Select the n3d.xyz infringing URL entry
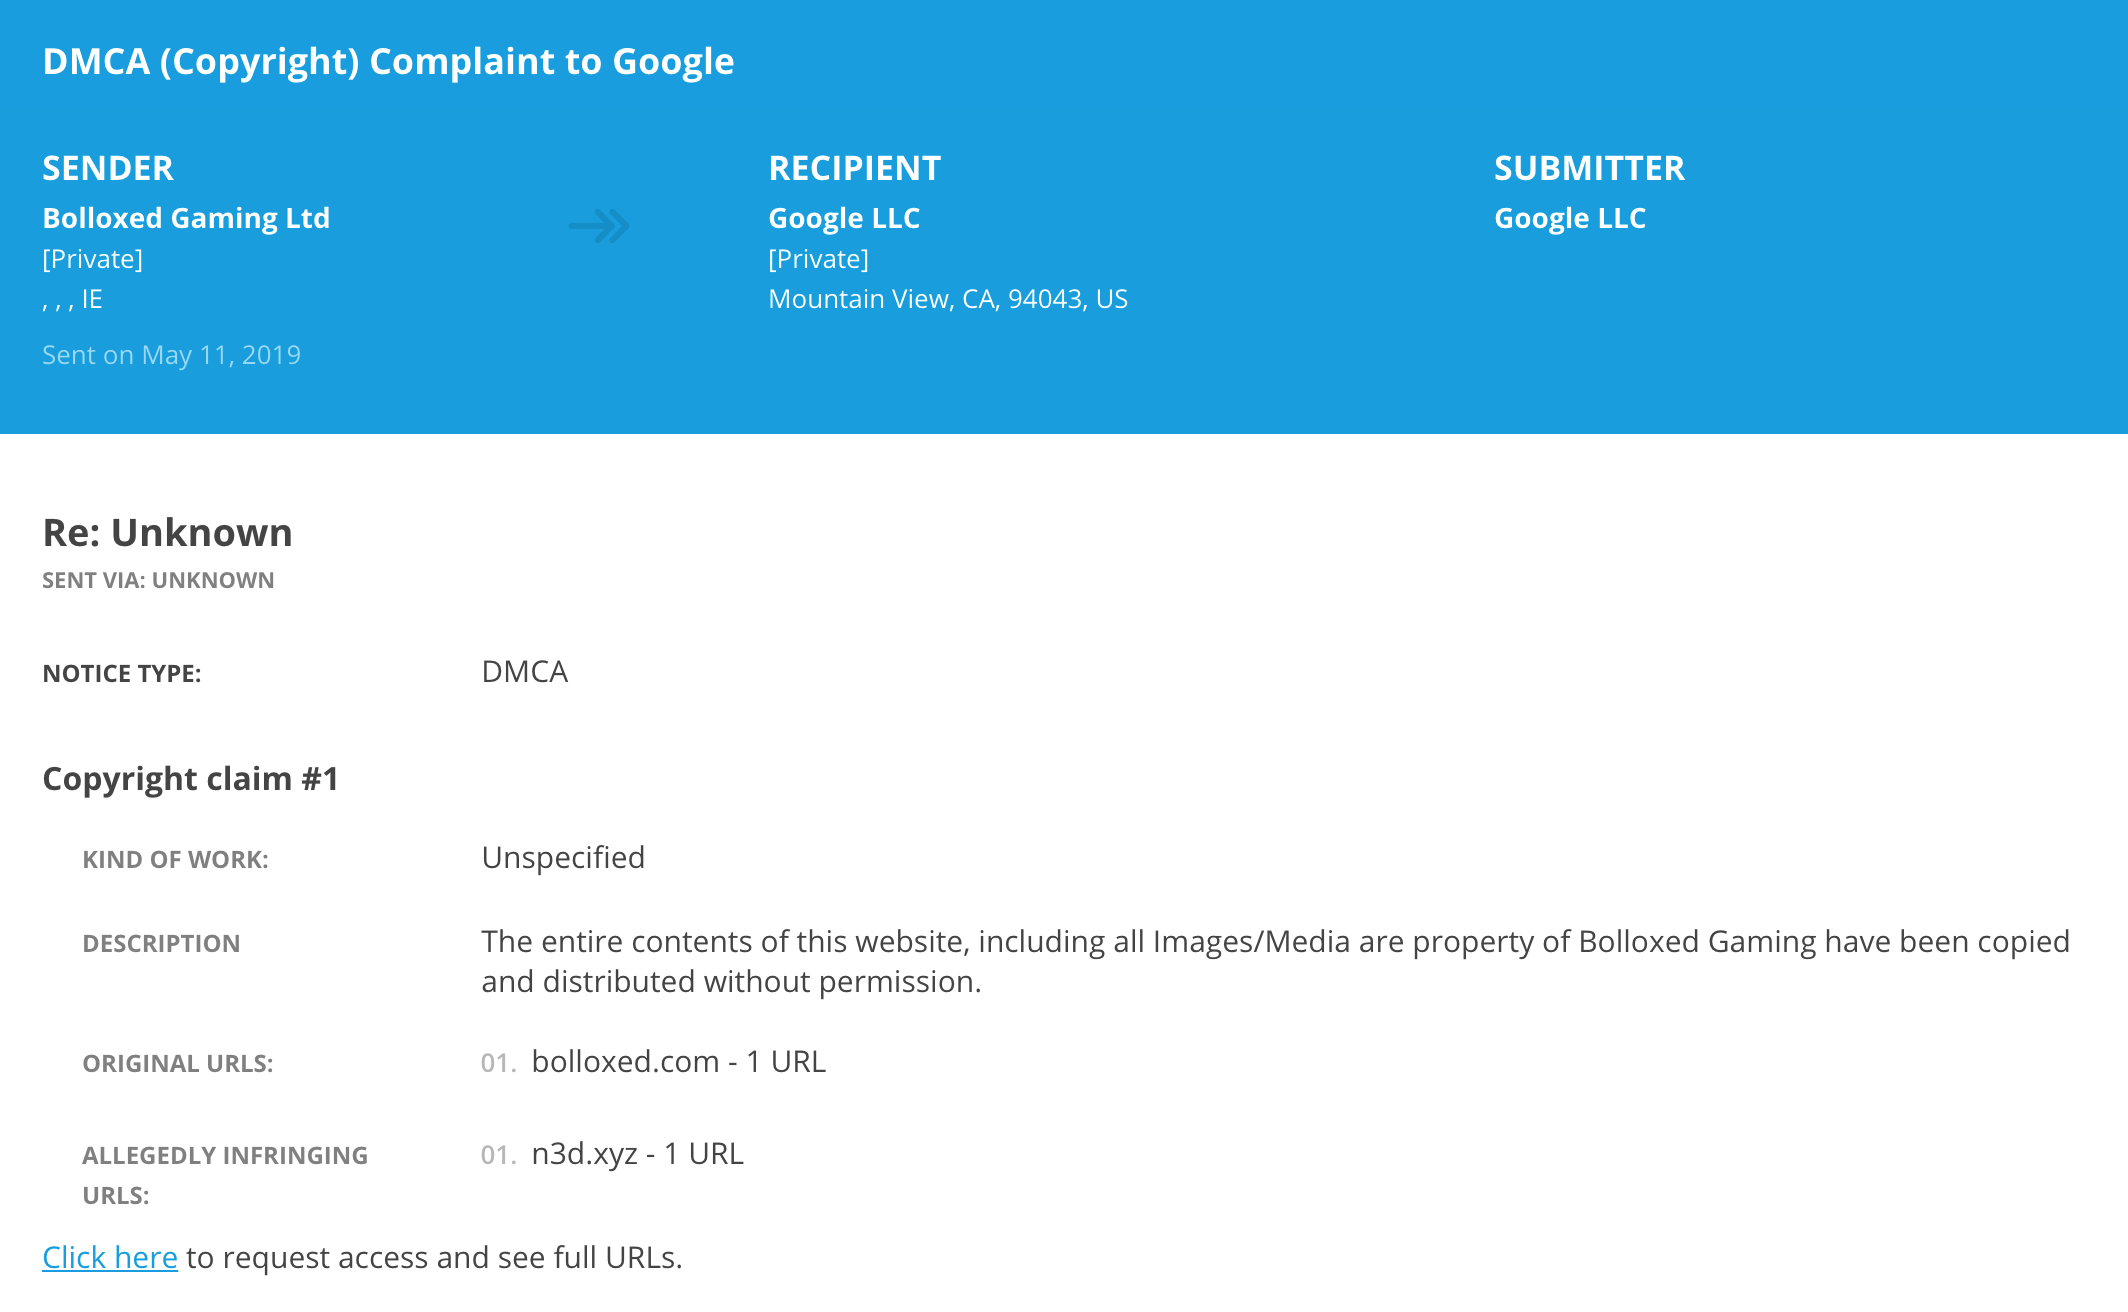 click(x=637, y=1153)
